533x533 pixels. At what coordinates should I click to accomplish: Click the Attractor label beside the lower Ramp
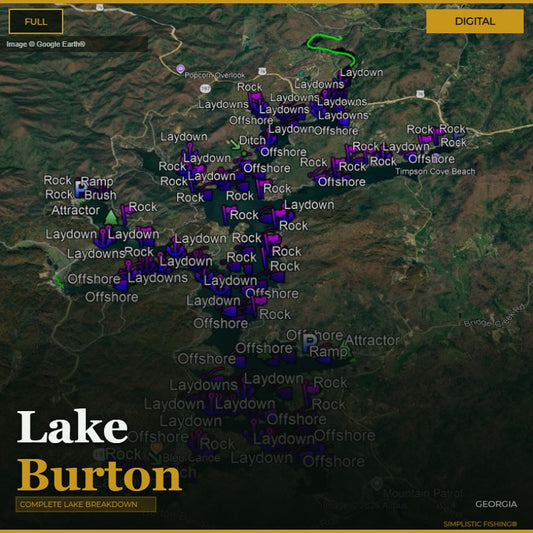click(372, 340)
